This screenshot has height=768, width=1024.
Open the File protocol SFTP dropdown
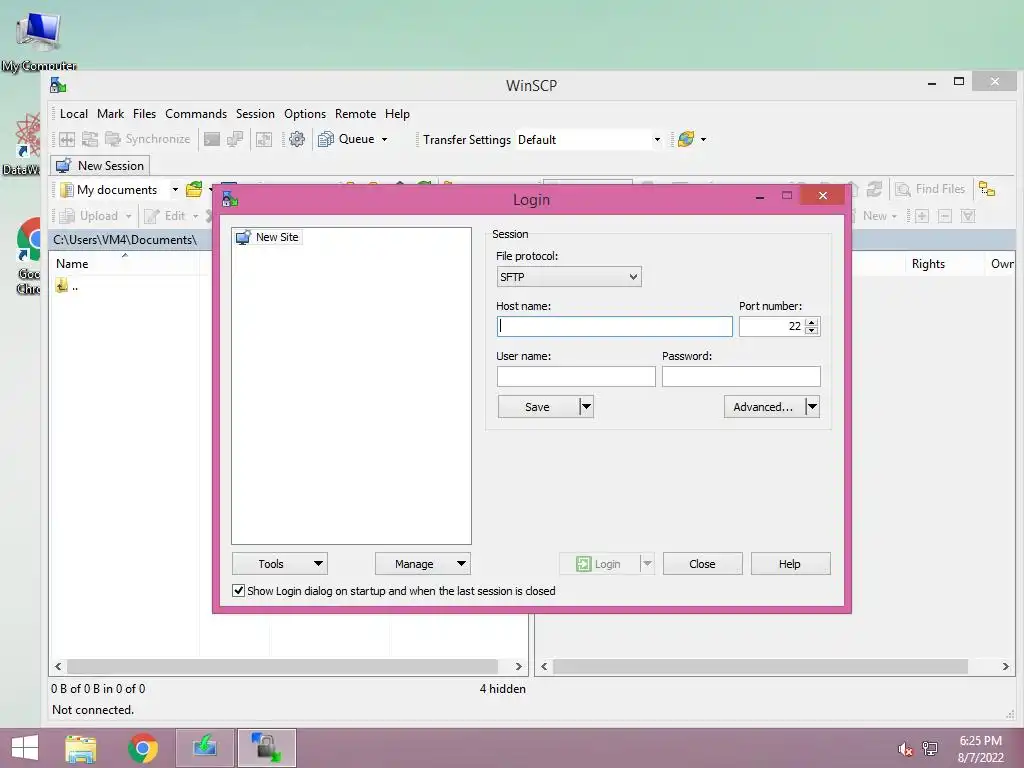[x=569, y=277]
